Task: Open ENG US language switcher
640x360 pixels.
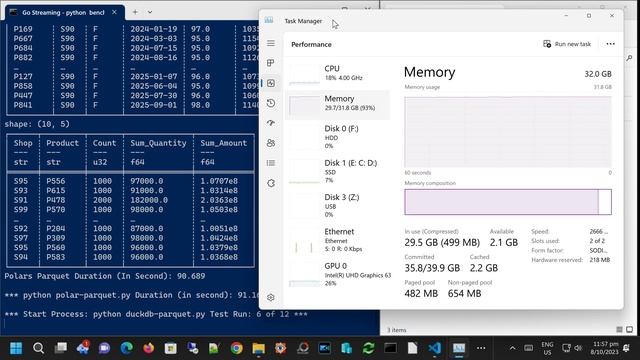Action: (547, 348)
